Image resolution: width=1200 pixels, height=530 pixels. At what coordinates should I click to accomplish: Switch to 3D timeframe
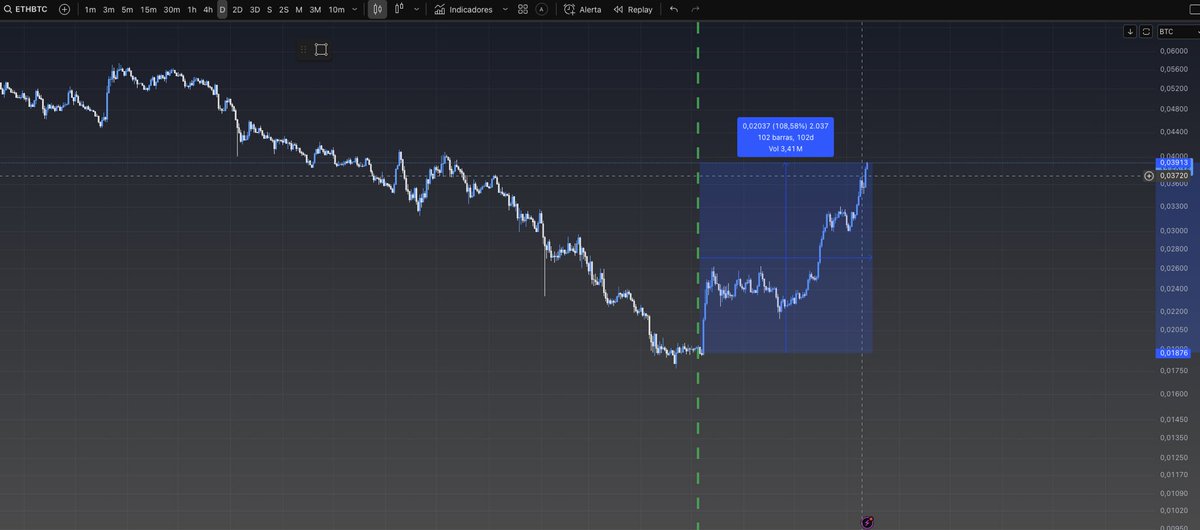[254, 9]
